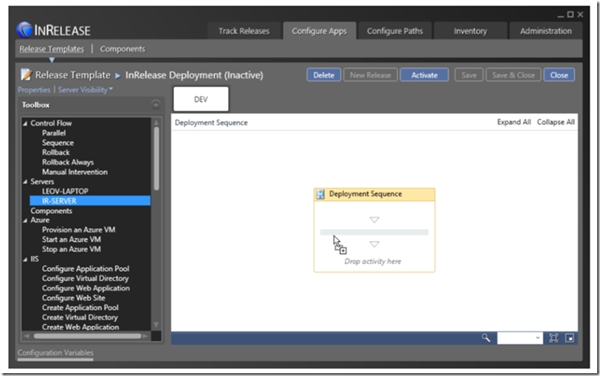
Task: Collapse the Servers tree node
Action: tap(25, 182)
